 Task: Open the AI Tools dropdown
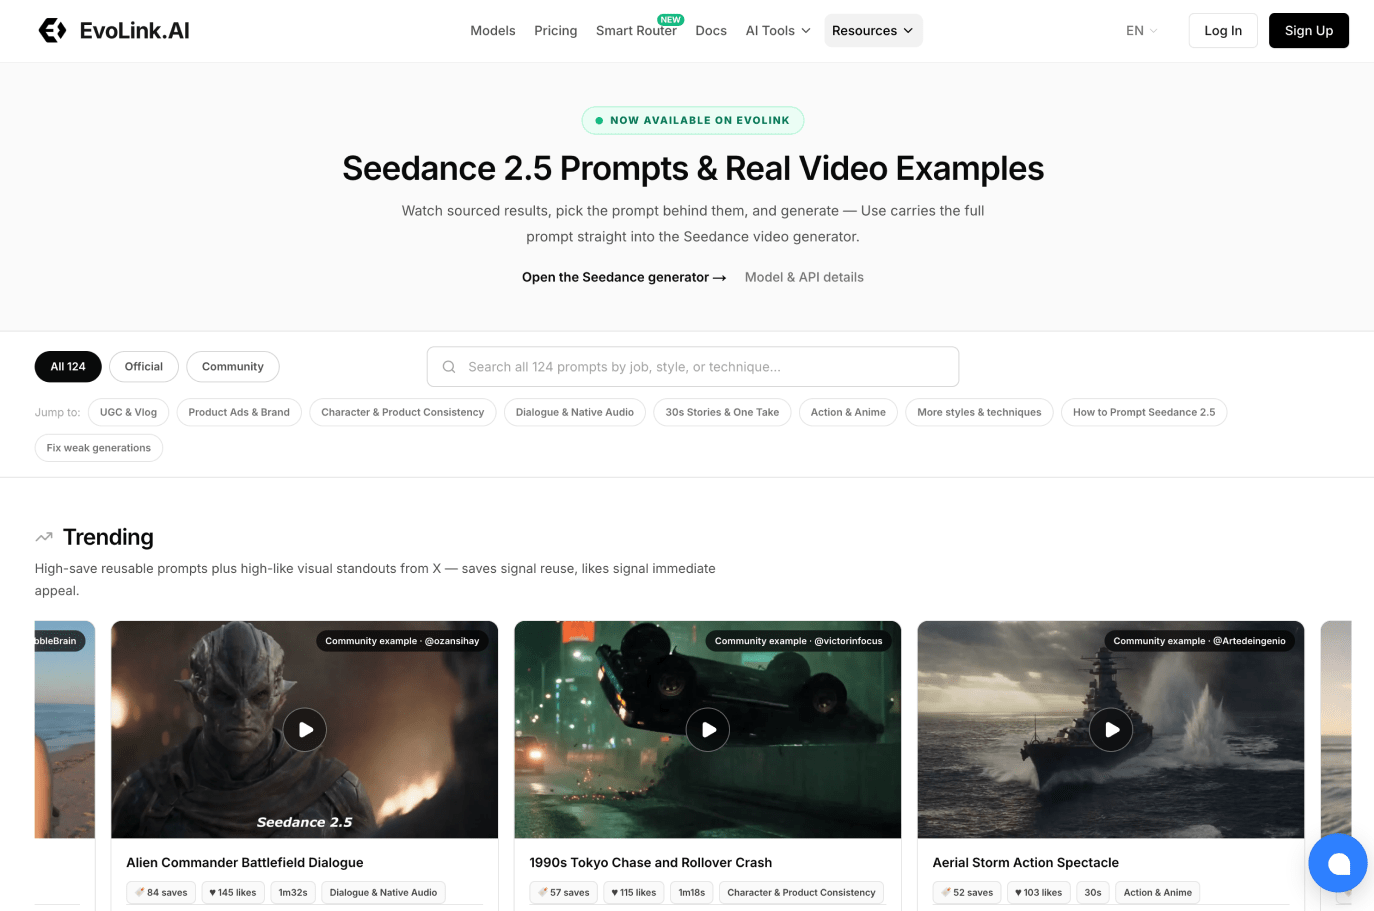coord(778,31)
